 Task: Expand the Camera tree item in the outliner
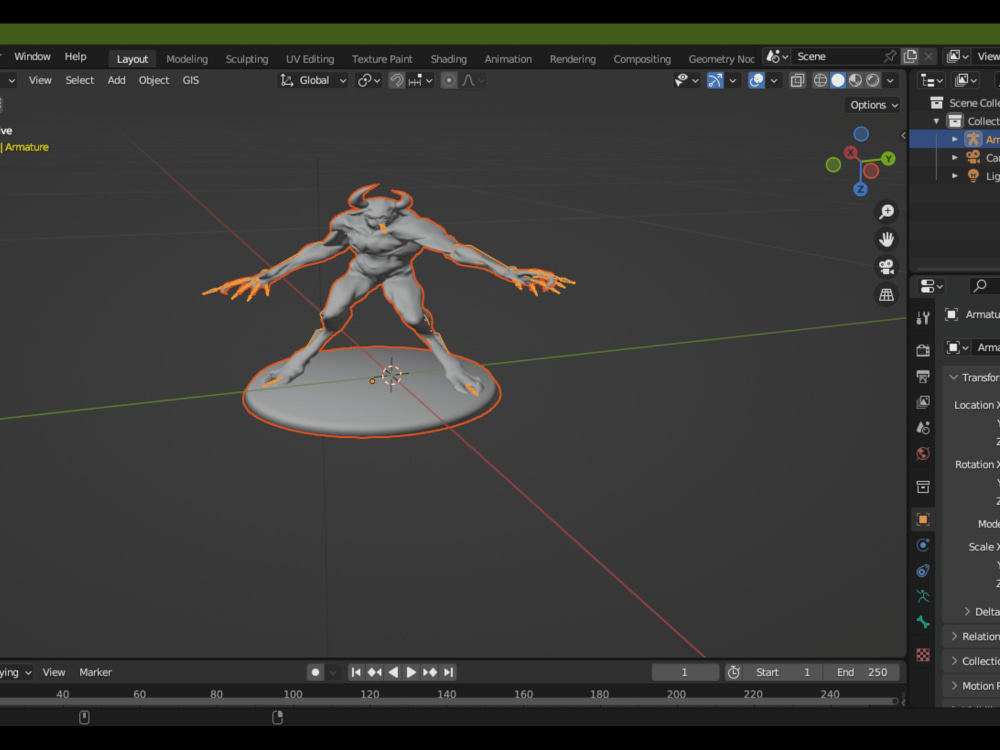[955, 158]
